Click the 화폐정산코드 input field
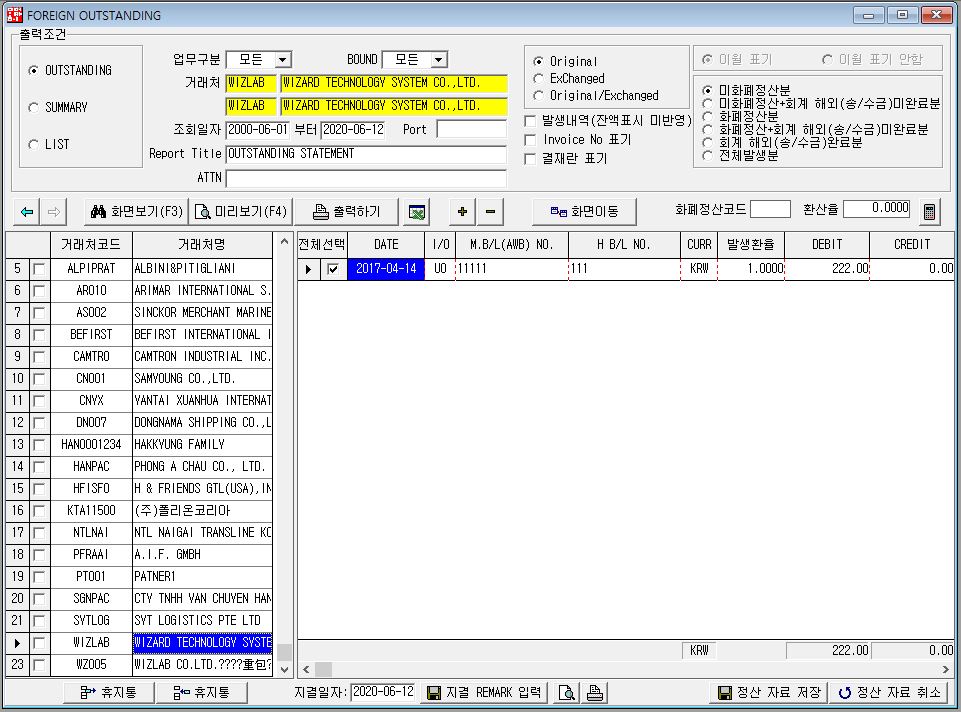The image size is (961, 712). coord(770,209)
